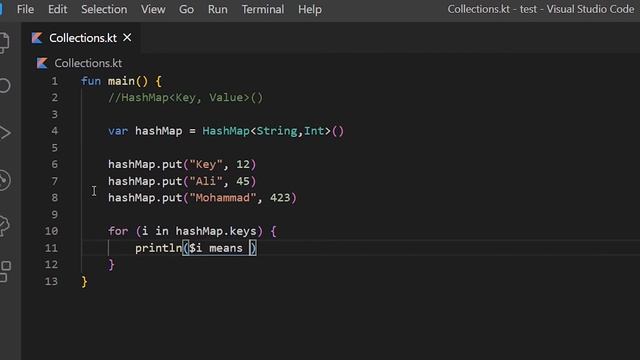
Task: Open the Search view in activity bar
Action: [5, 86]
